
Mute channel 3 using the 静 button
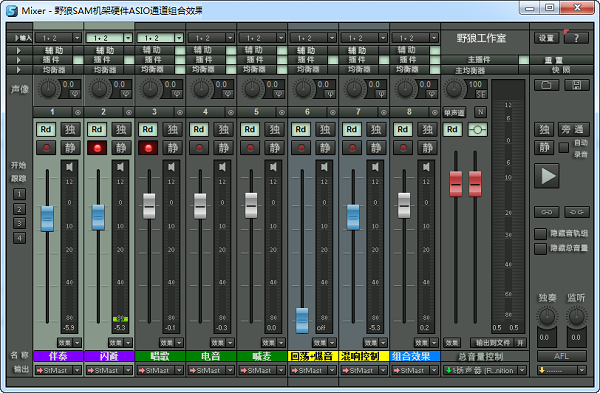point(172,148)
